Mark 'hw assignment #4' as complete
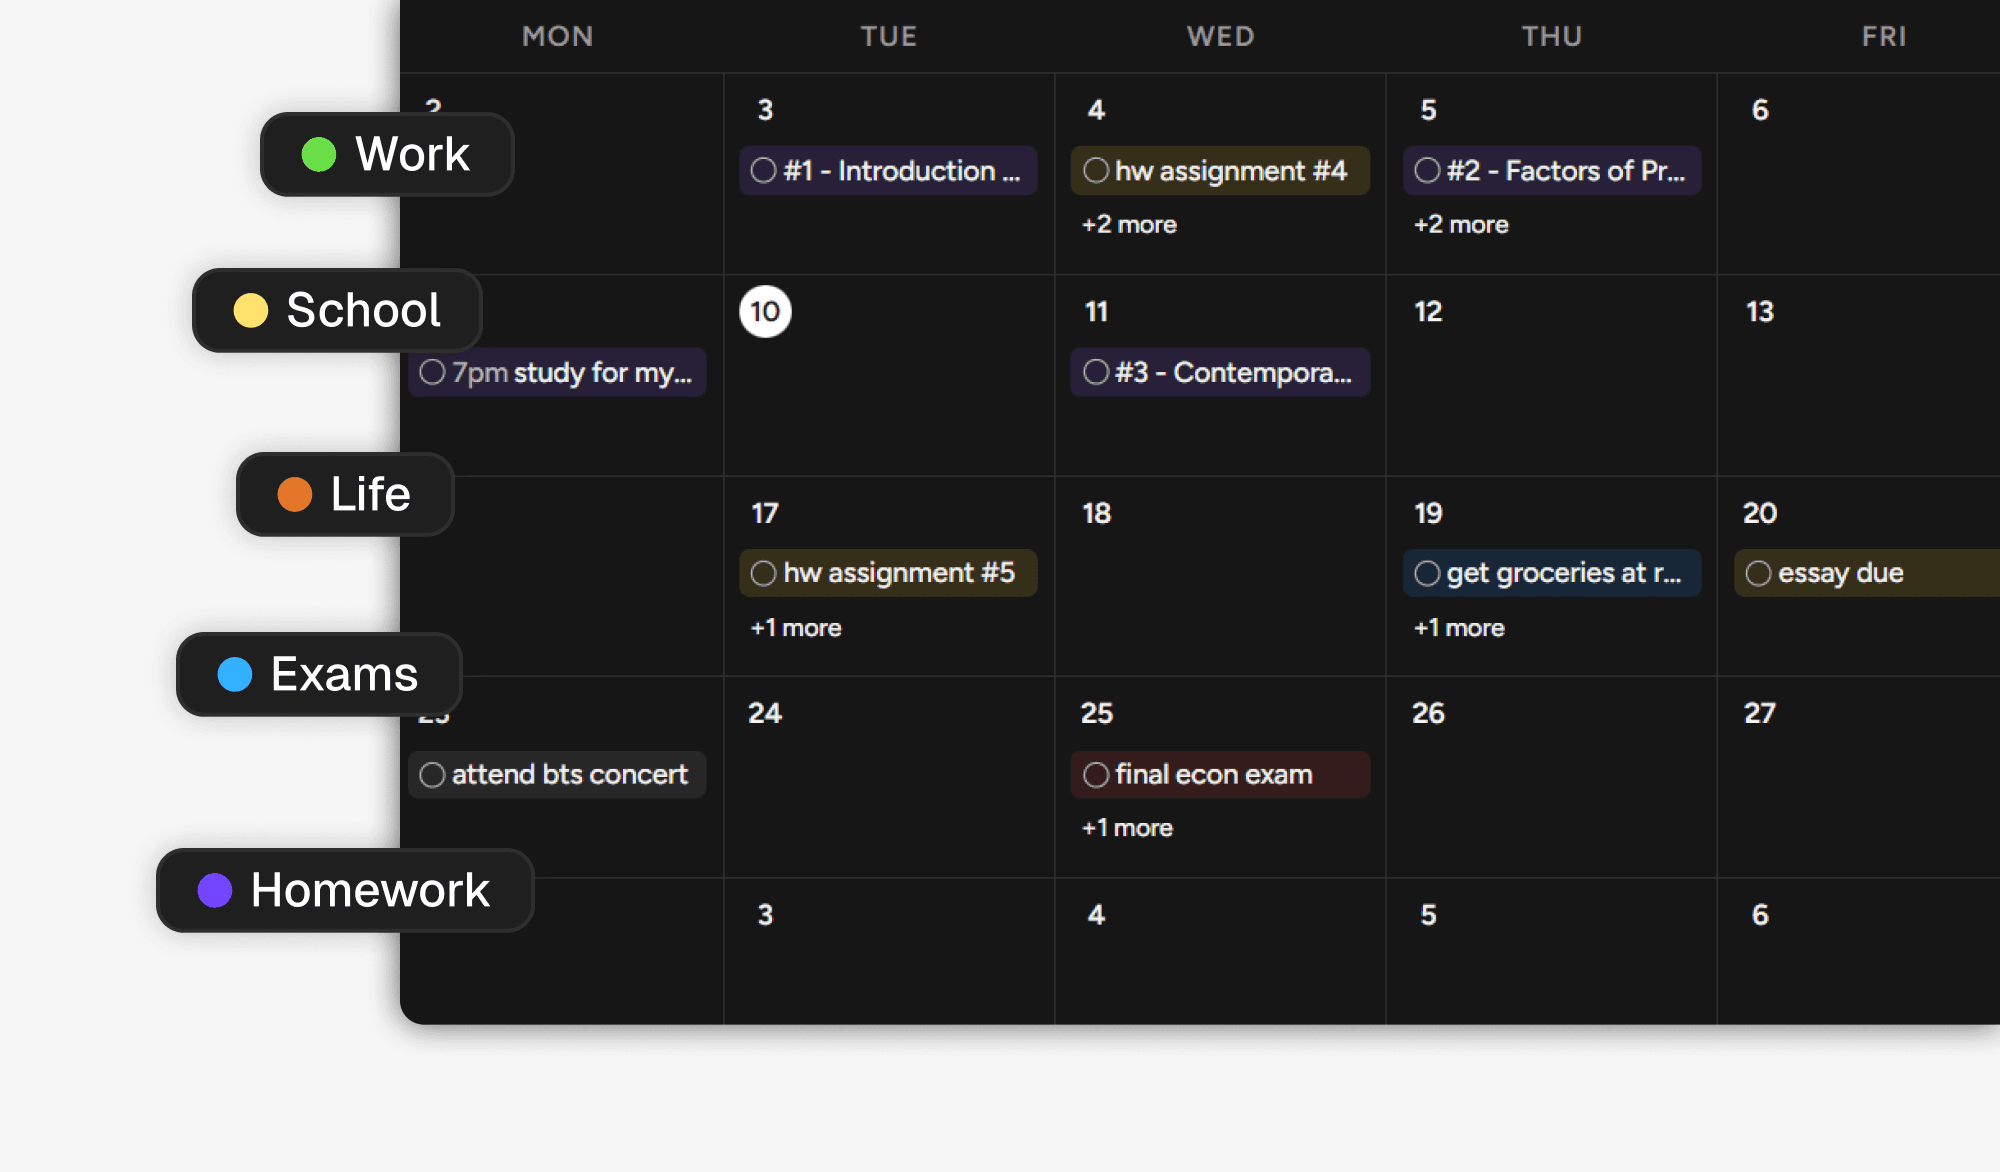 (x=1097, y=170)
